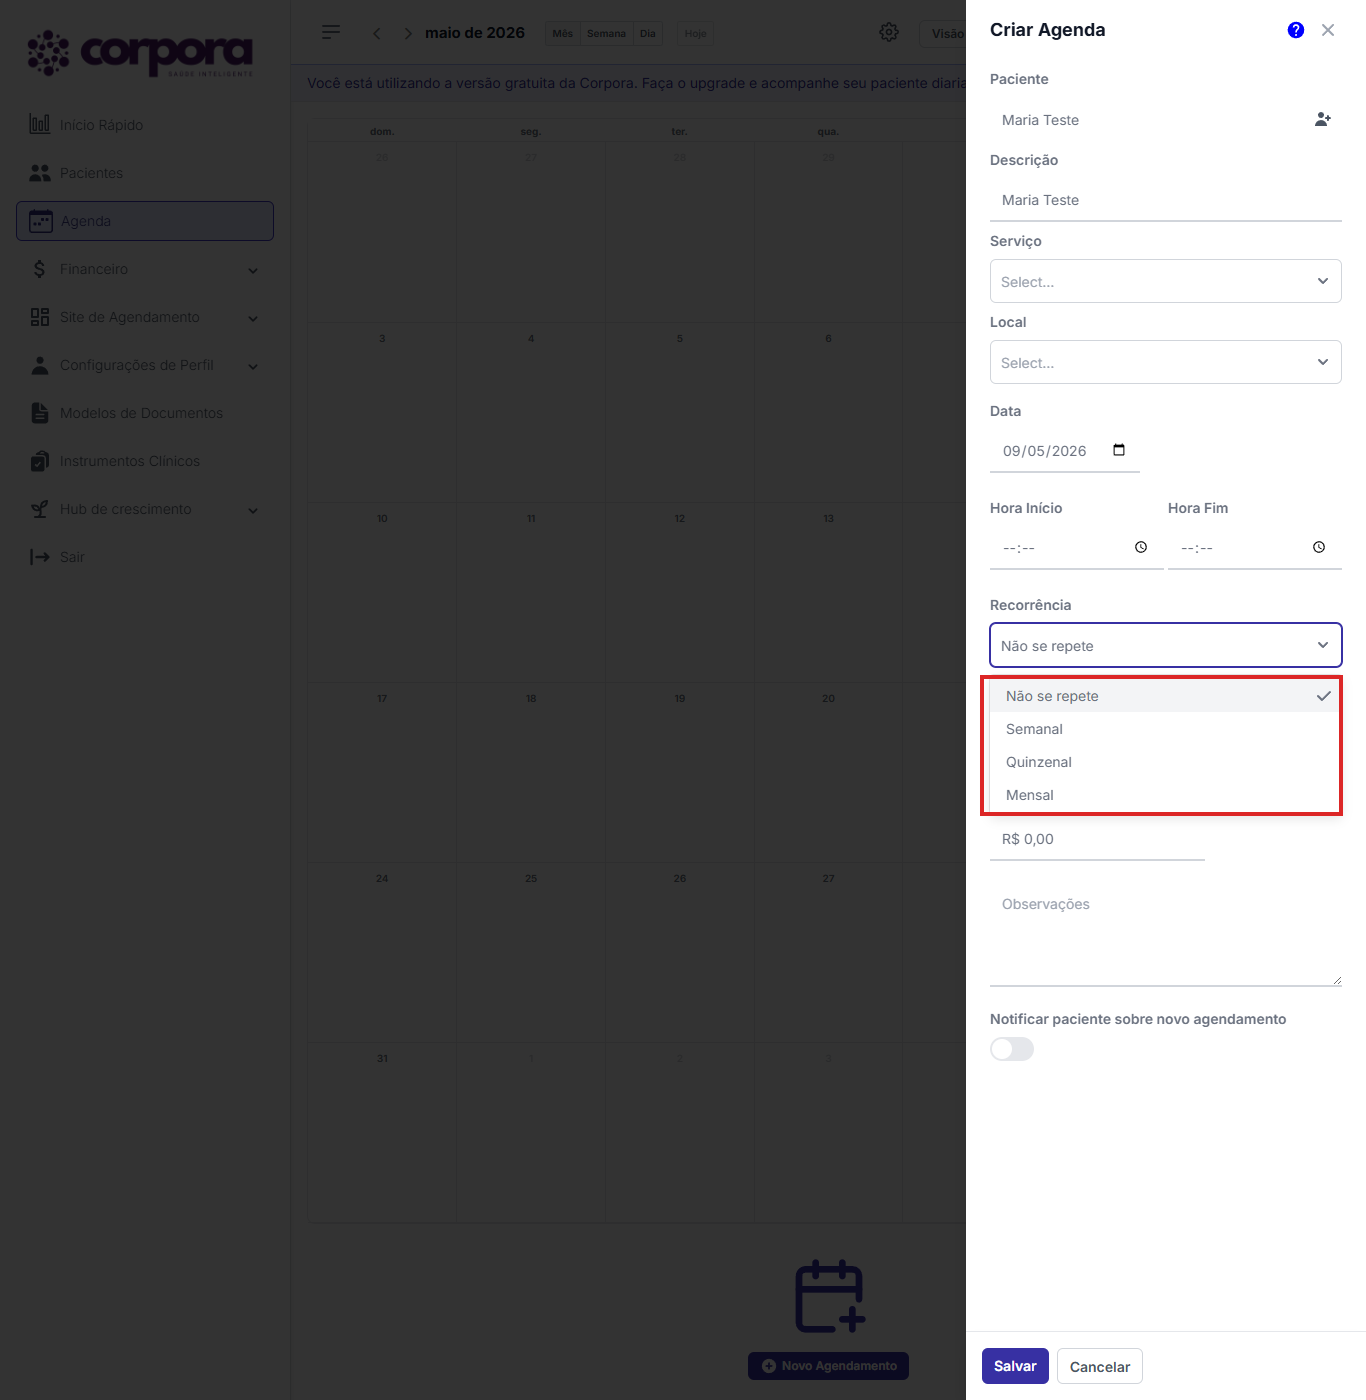1366x1400 pixels.
Task: Open the Local select dropdown
Action: (x=1166, y=362)
